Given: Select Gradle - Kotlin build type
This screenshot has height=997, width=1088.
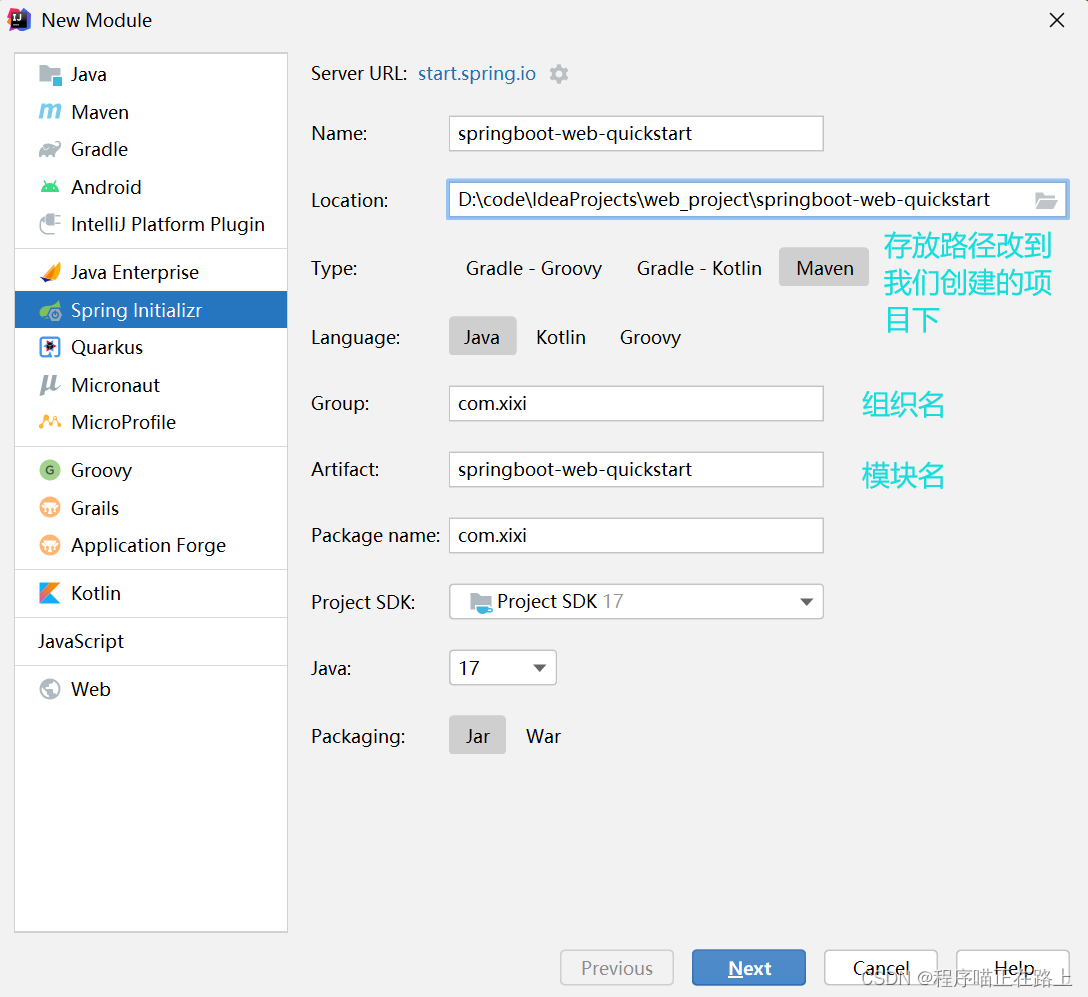Looking at the screenshot, I should (x=699, y=268).
